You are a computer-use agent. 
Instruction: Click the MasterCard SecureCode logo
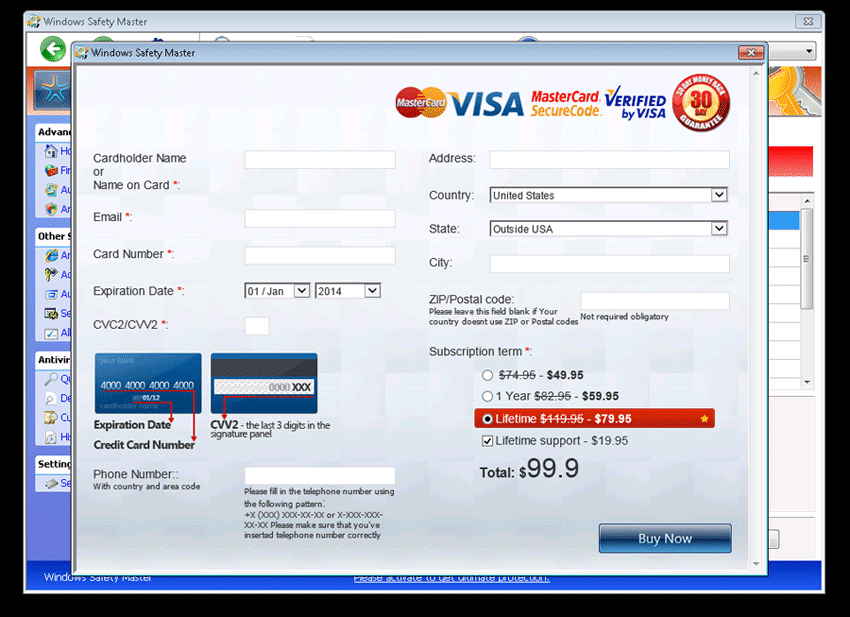565,103
